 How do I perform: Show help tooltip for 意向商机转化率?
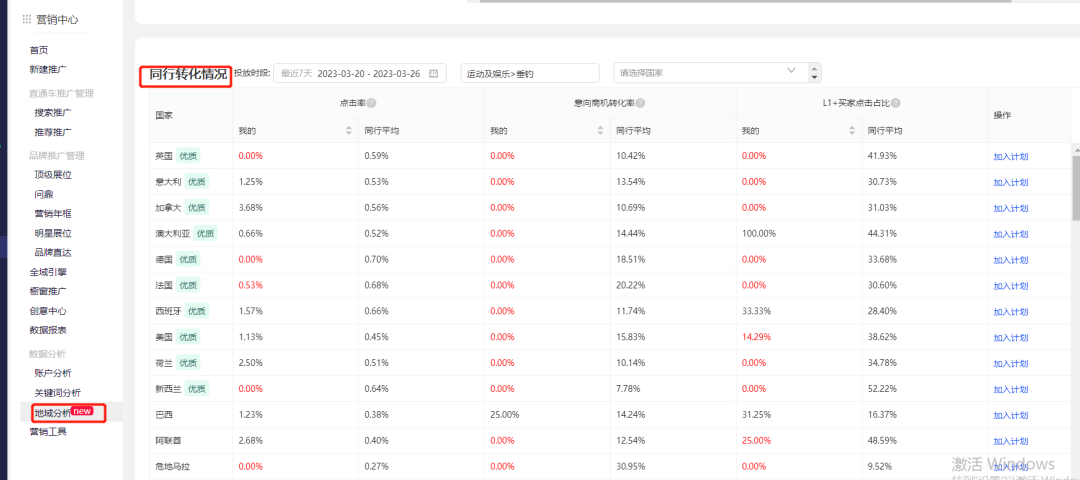(640, 103)
